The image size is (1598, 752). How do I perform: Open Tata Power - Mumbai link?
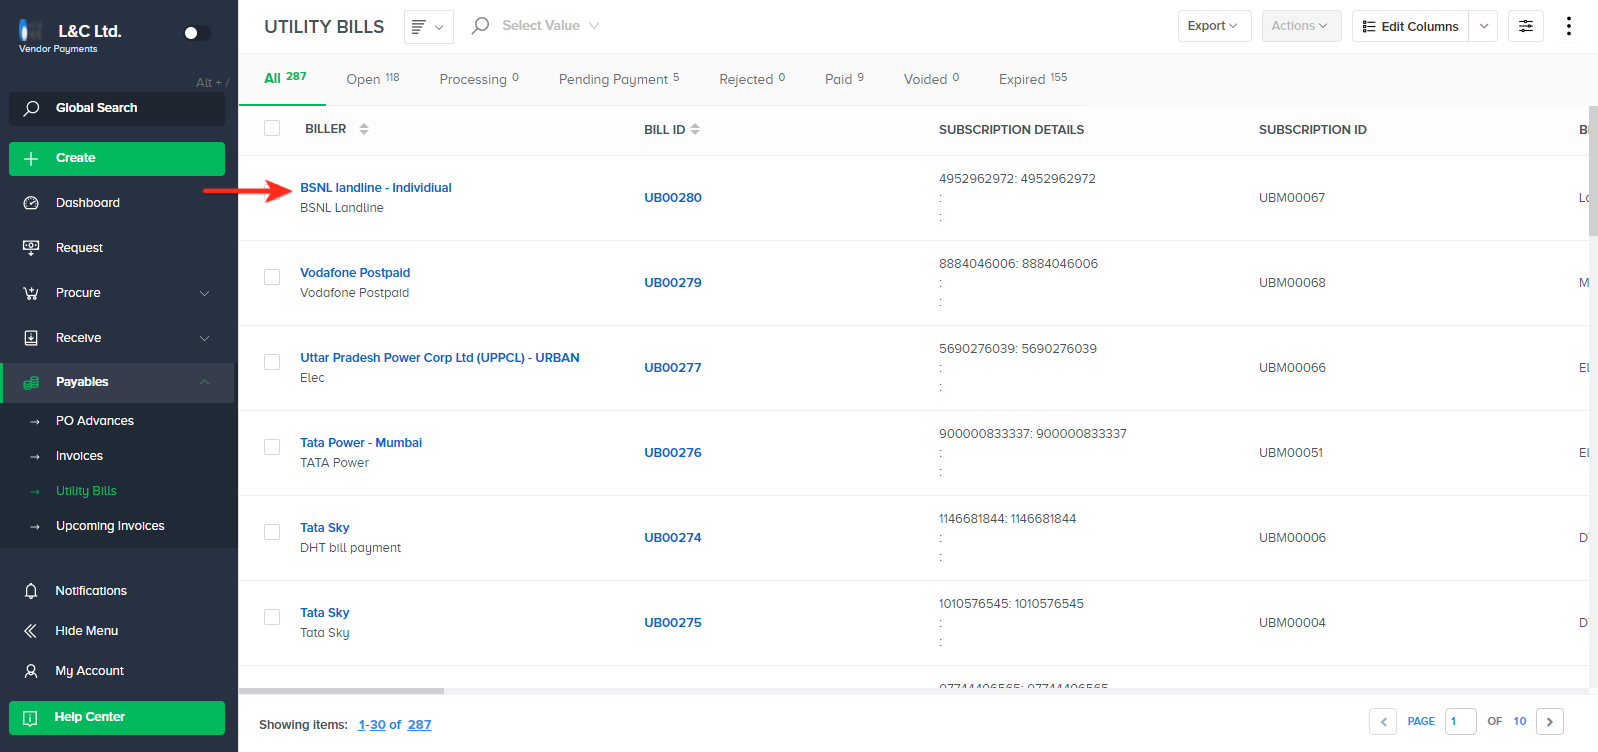point(361,443)
